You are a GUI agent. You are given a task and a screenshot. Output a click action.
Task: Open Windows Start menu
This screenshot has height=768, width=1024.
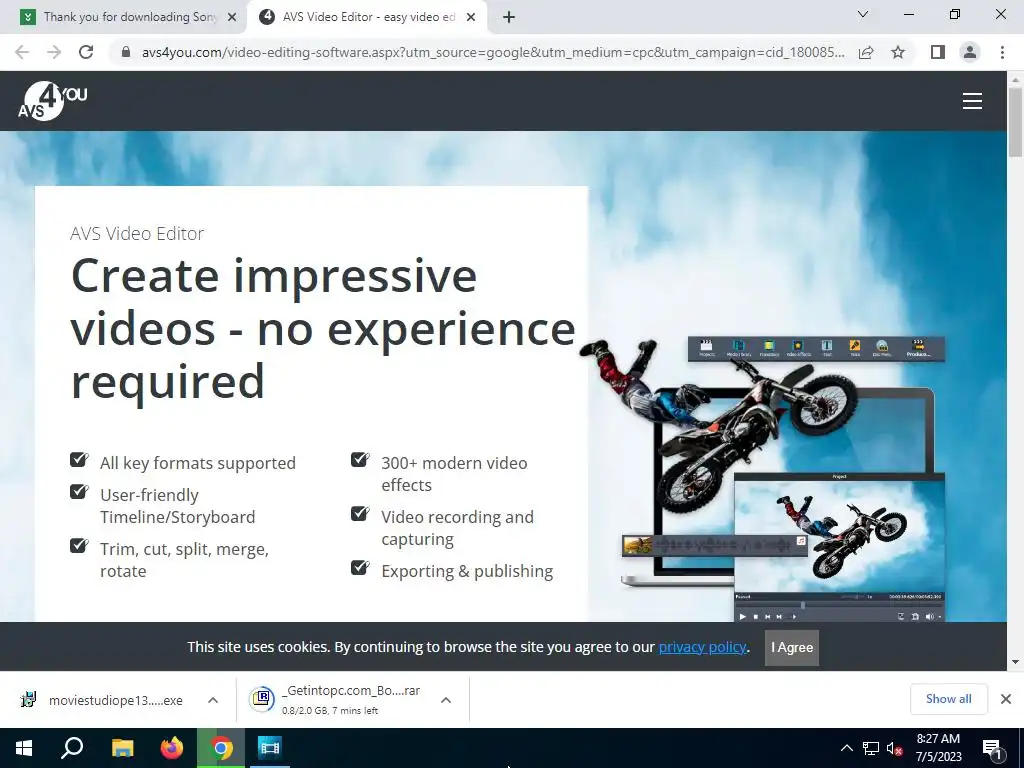tap(24, 748)
